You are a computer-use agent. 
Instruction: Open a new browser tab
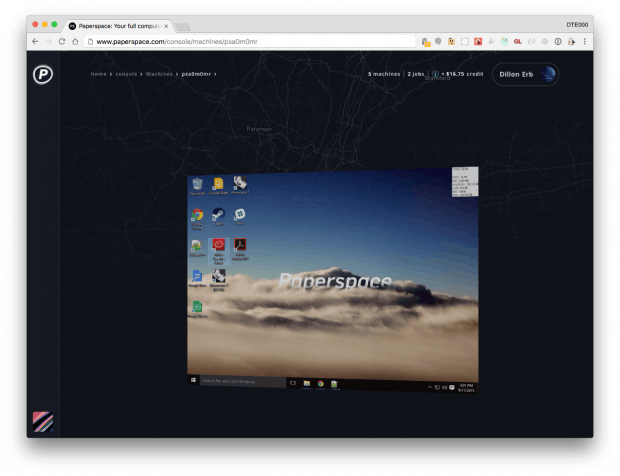[182, 27]
